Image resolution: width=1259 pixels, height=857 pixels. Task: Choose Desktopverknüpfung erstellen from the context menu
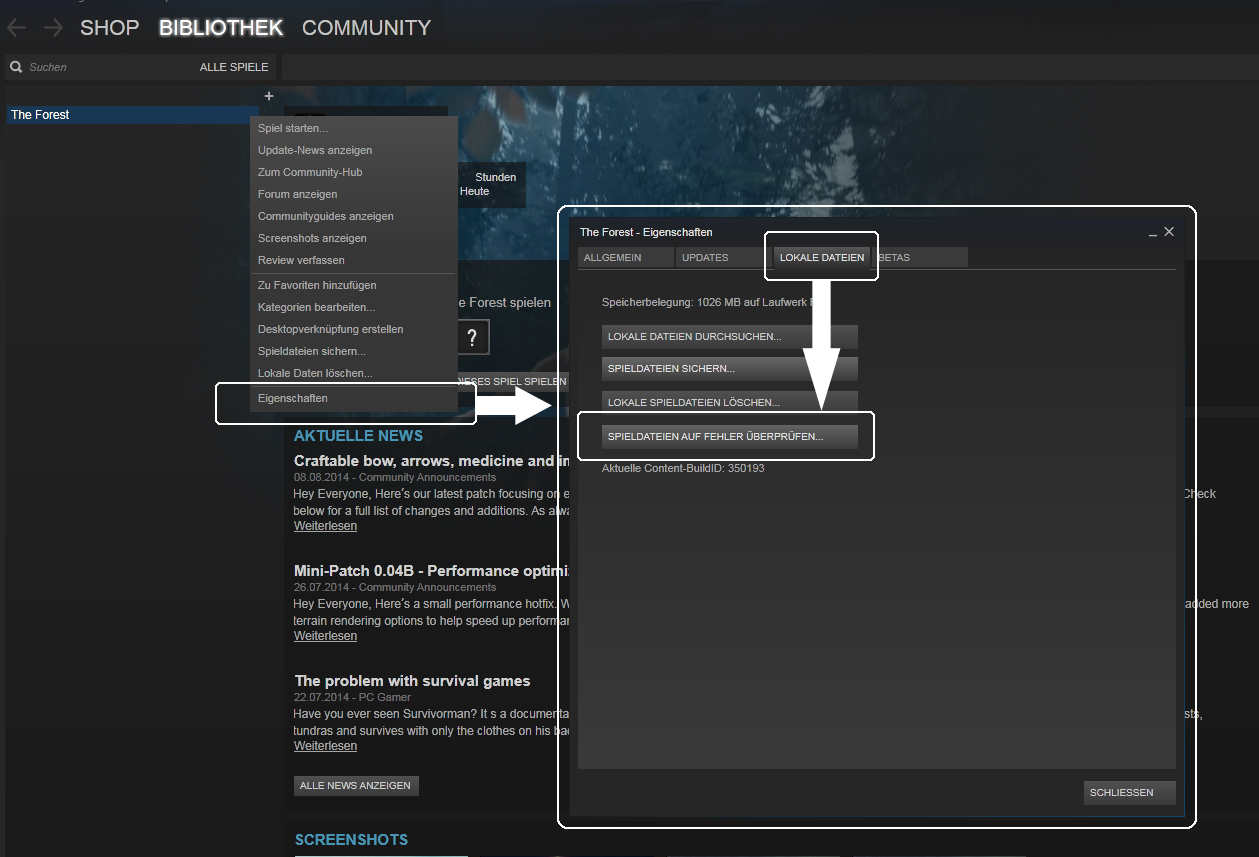tap(330, 329)
